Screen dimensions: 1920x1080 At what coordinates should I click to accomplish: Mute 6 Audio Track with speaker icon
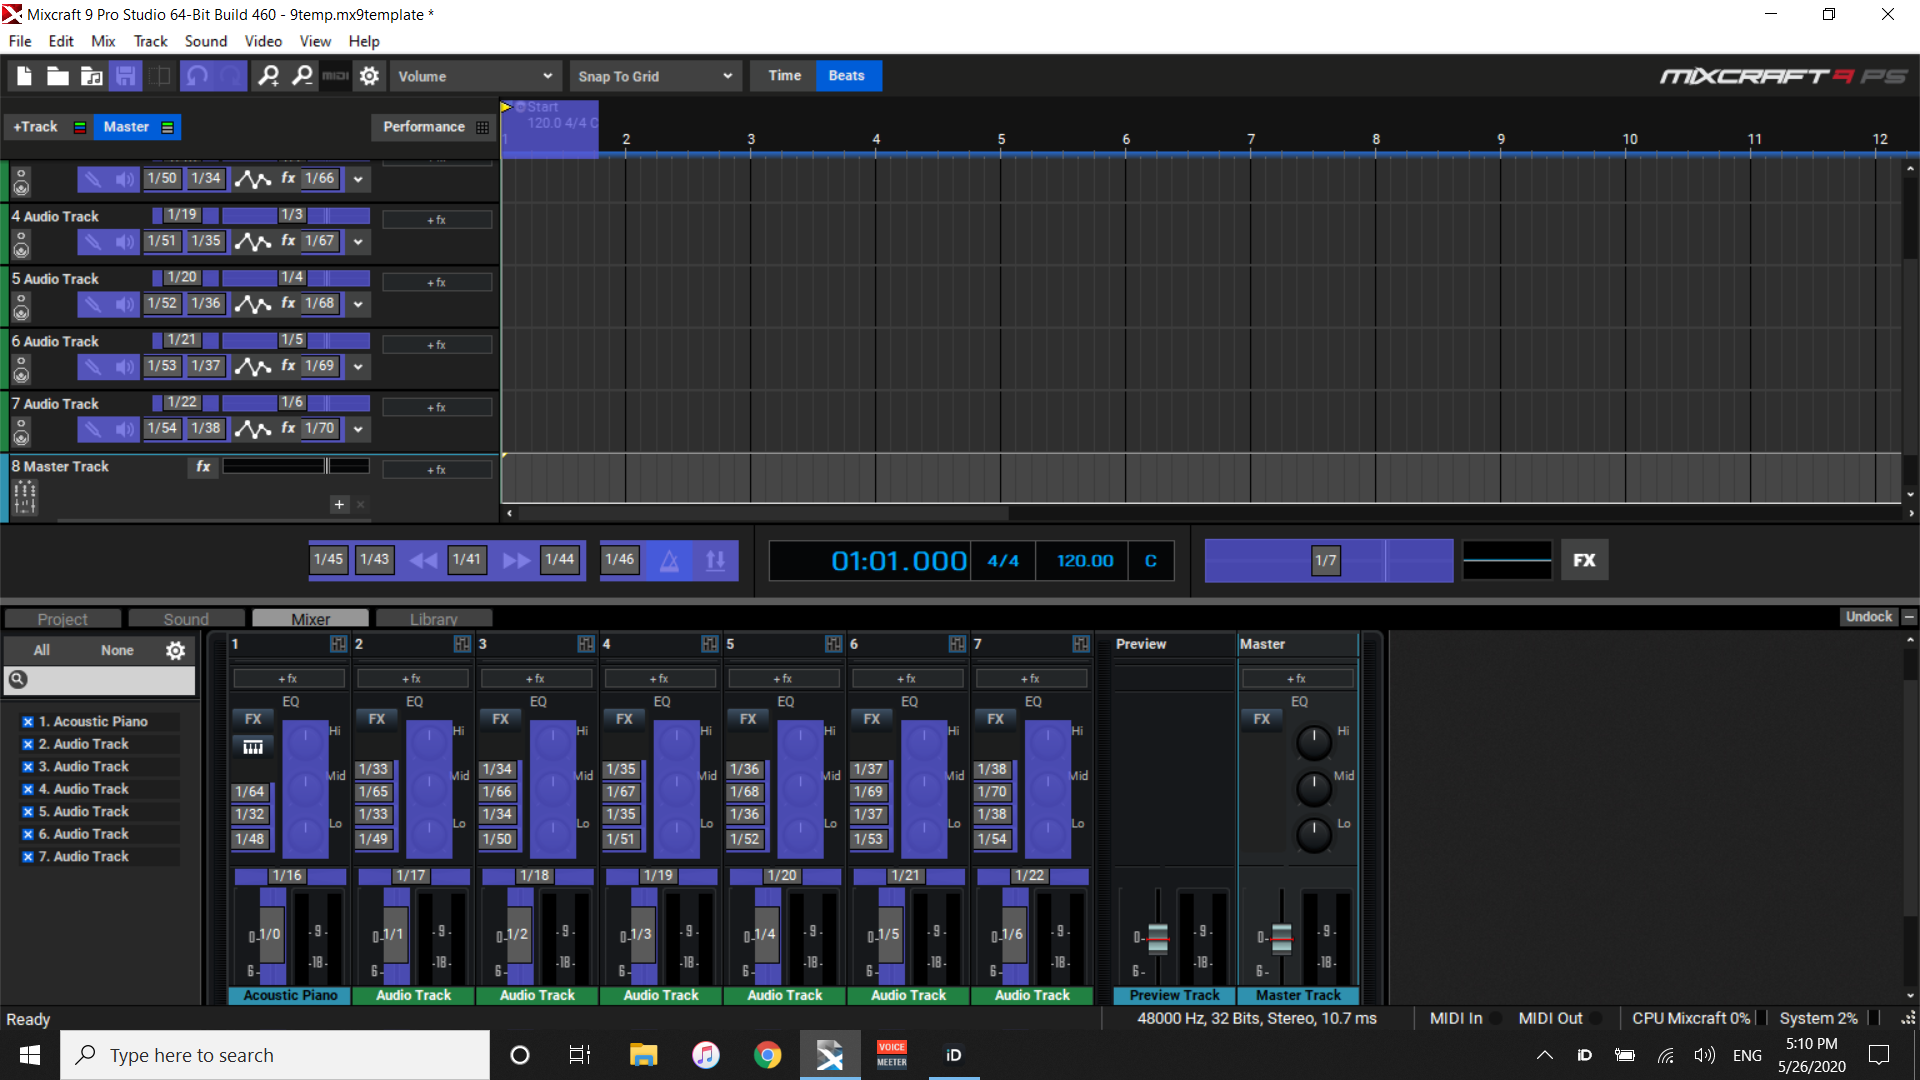click(125, 366)
